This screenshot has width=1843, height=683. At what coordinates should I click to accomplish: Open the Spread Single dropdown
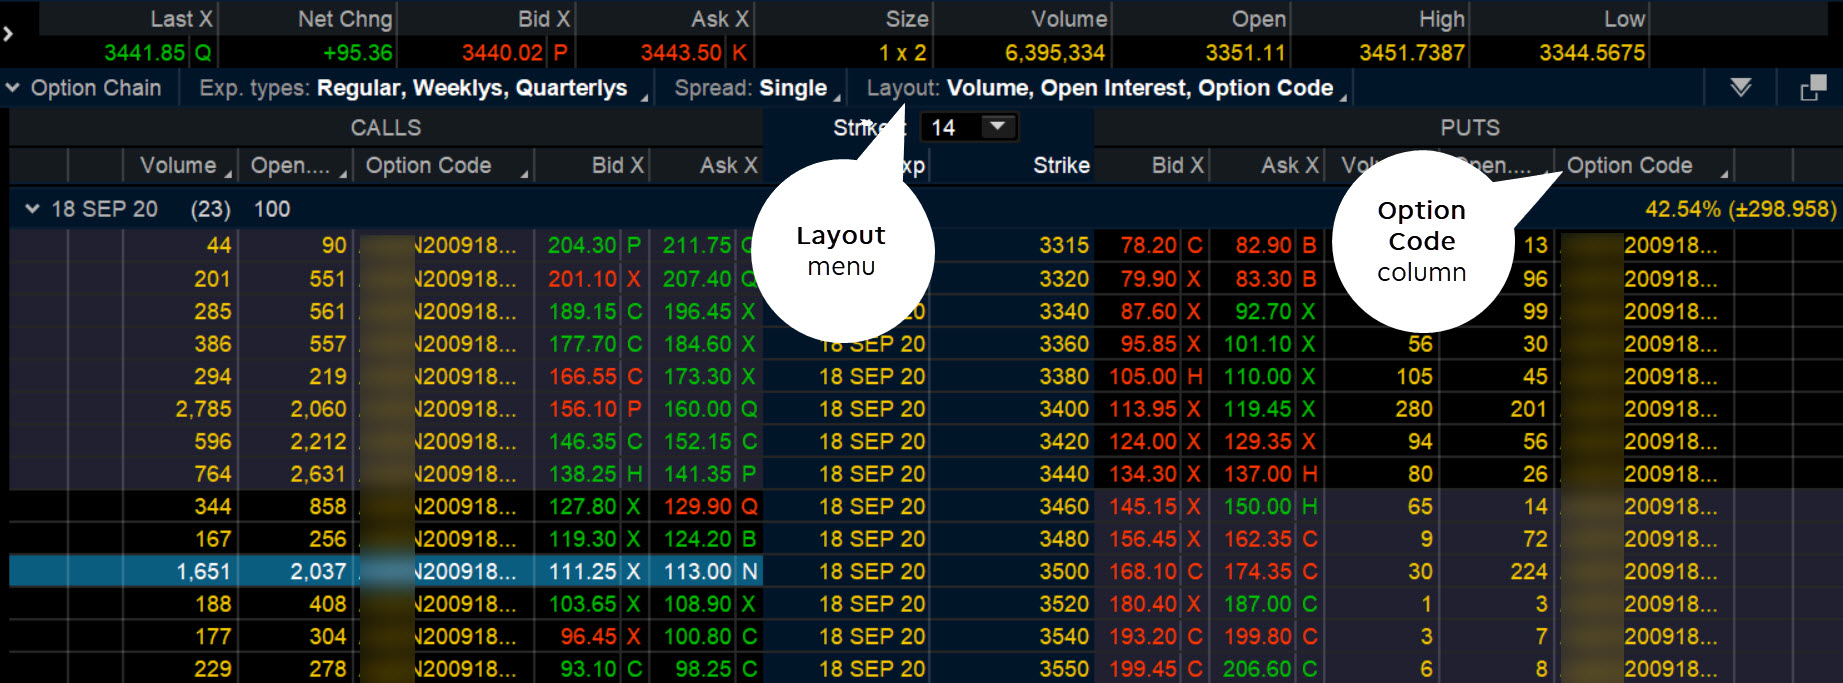click(757, 88)
